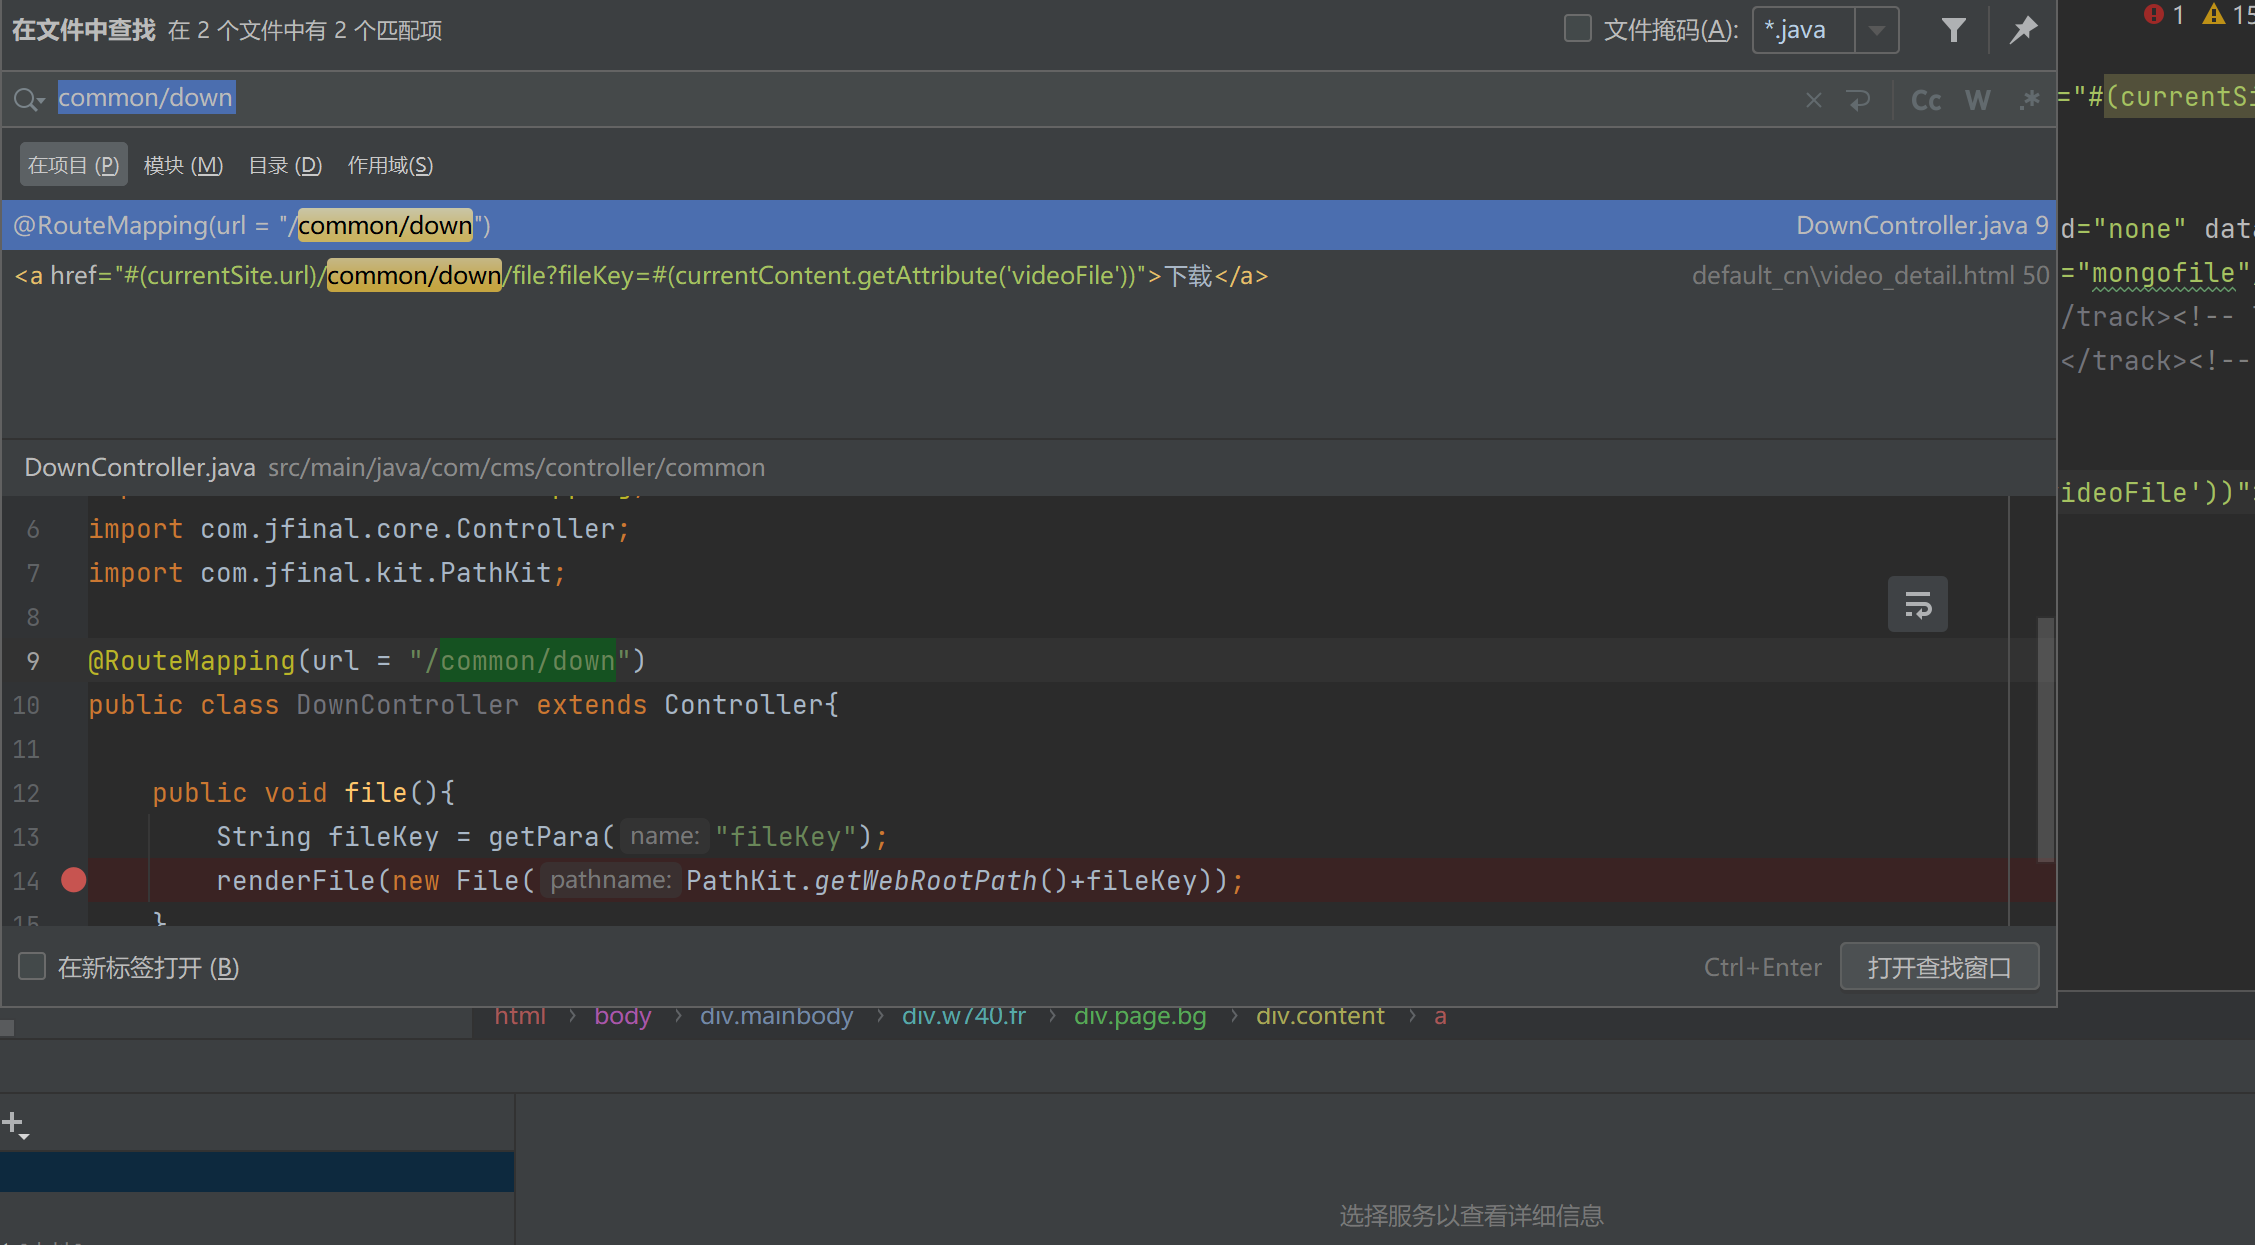Click line number 12 in preview gutter
The width and height of the screenshot is (2255, 1245).
[26, 793]
